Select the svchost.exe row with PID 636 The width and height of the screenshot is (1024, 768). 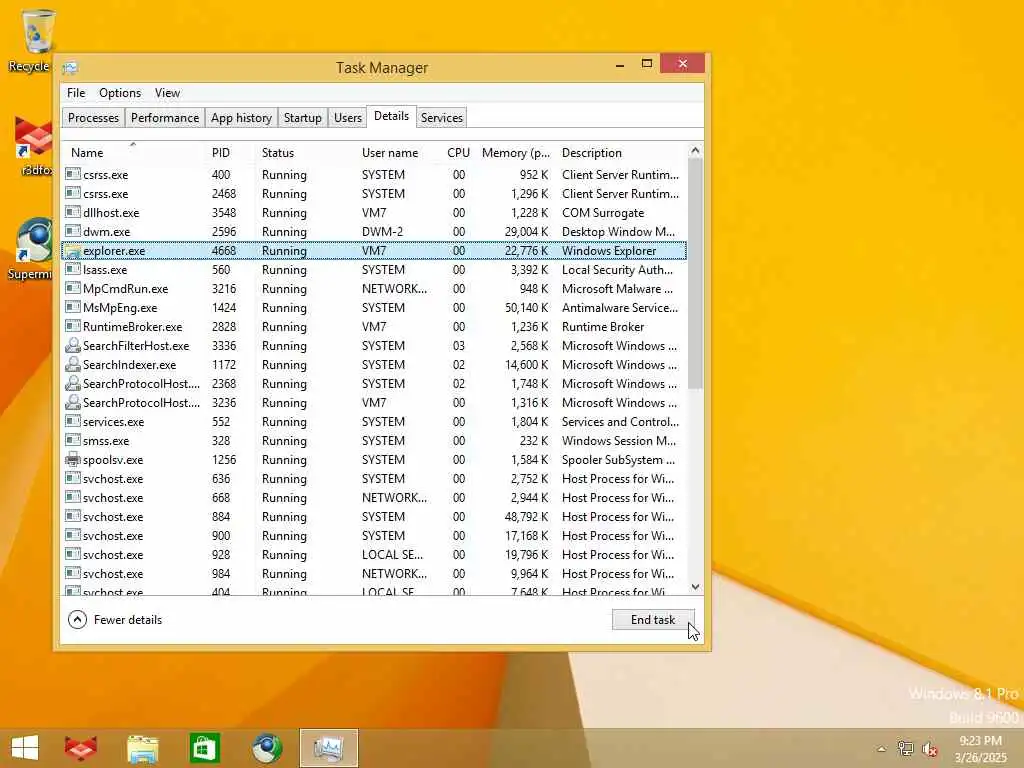coord(374,478)
